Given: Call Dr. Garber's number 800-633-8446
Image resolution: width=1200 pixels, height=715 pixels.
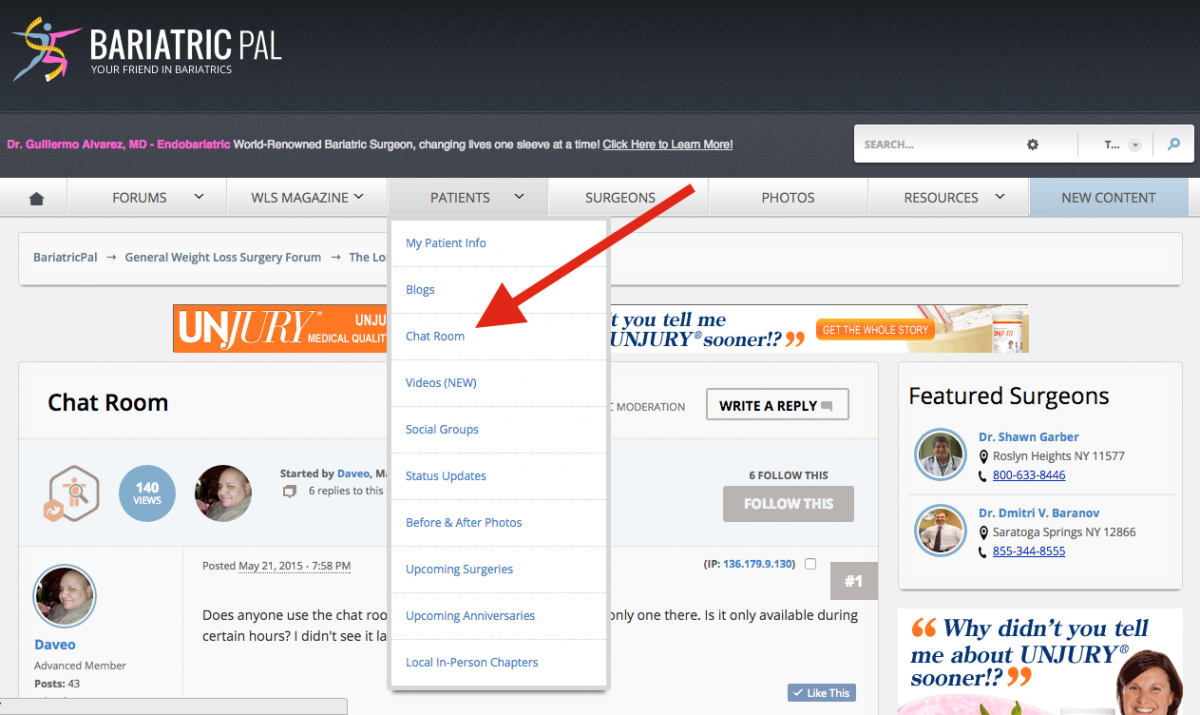Looking at the screenshot, I should click(1029, 475).
